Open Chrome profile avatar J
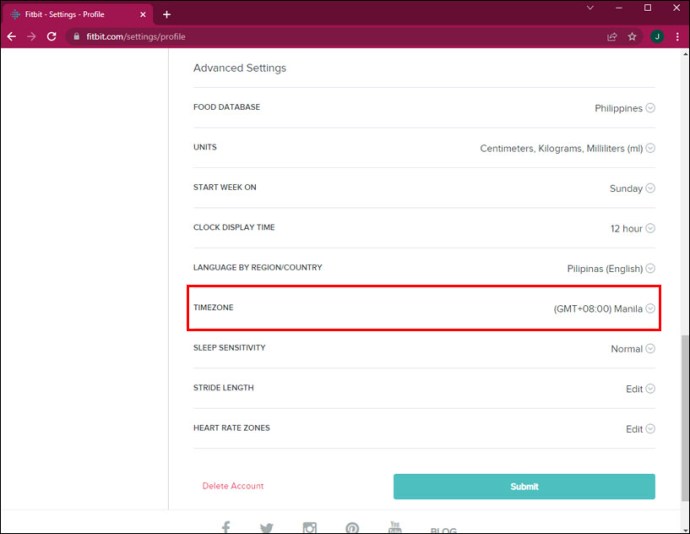The height and width of the screenshot is (534, 690). click(x=657, y=37)
